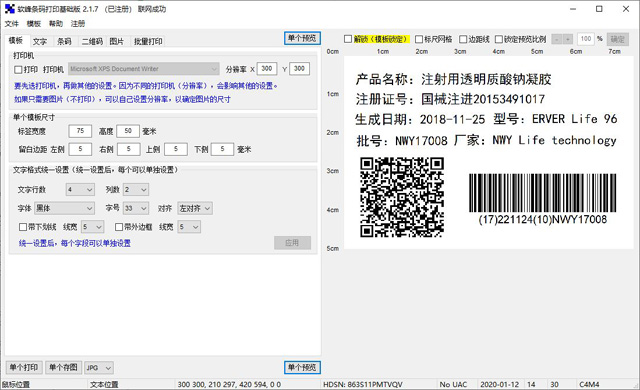This screenshot has width=640, height=390.
Task: Open the 文字行数 dropdown
Action: [x=80, y=190]
